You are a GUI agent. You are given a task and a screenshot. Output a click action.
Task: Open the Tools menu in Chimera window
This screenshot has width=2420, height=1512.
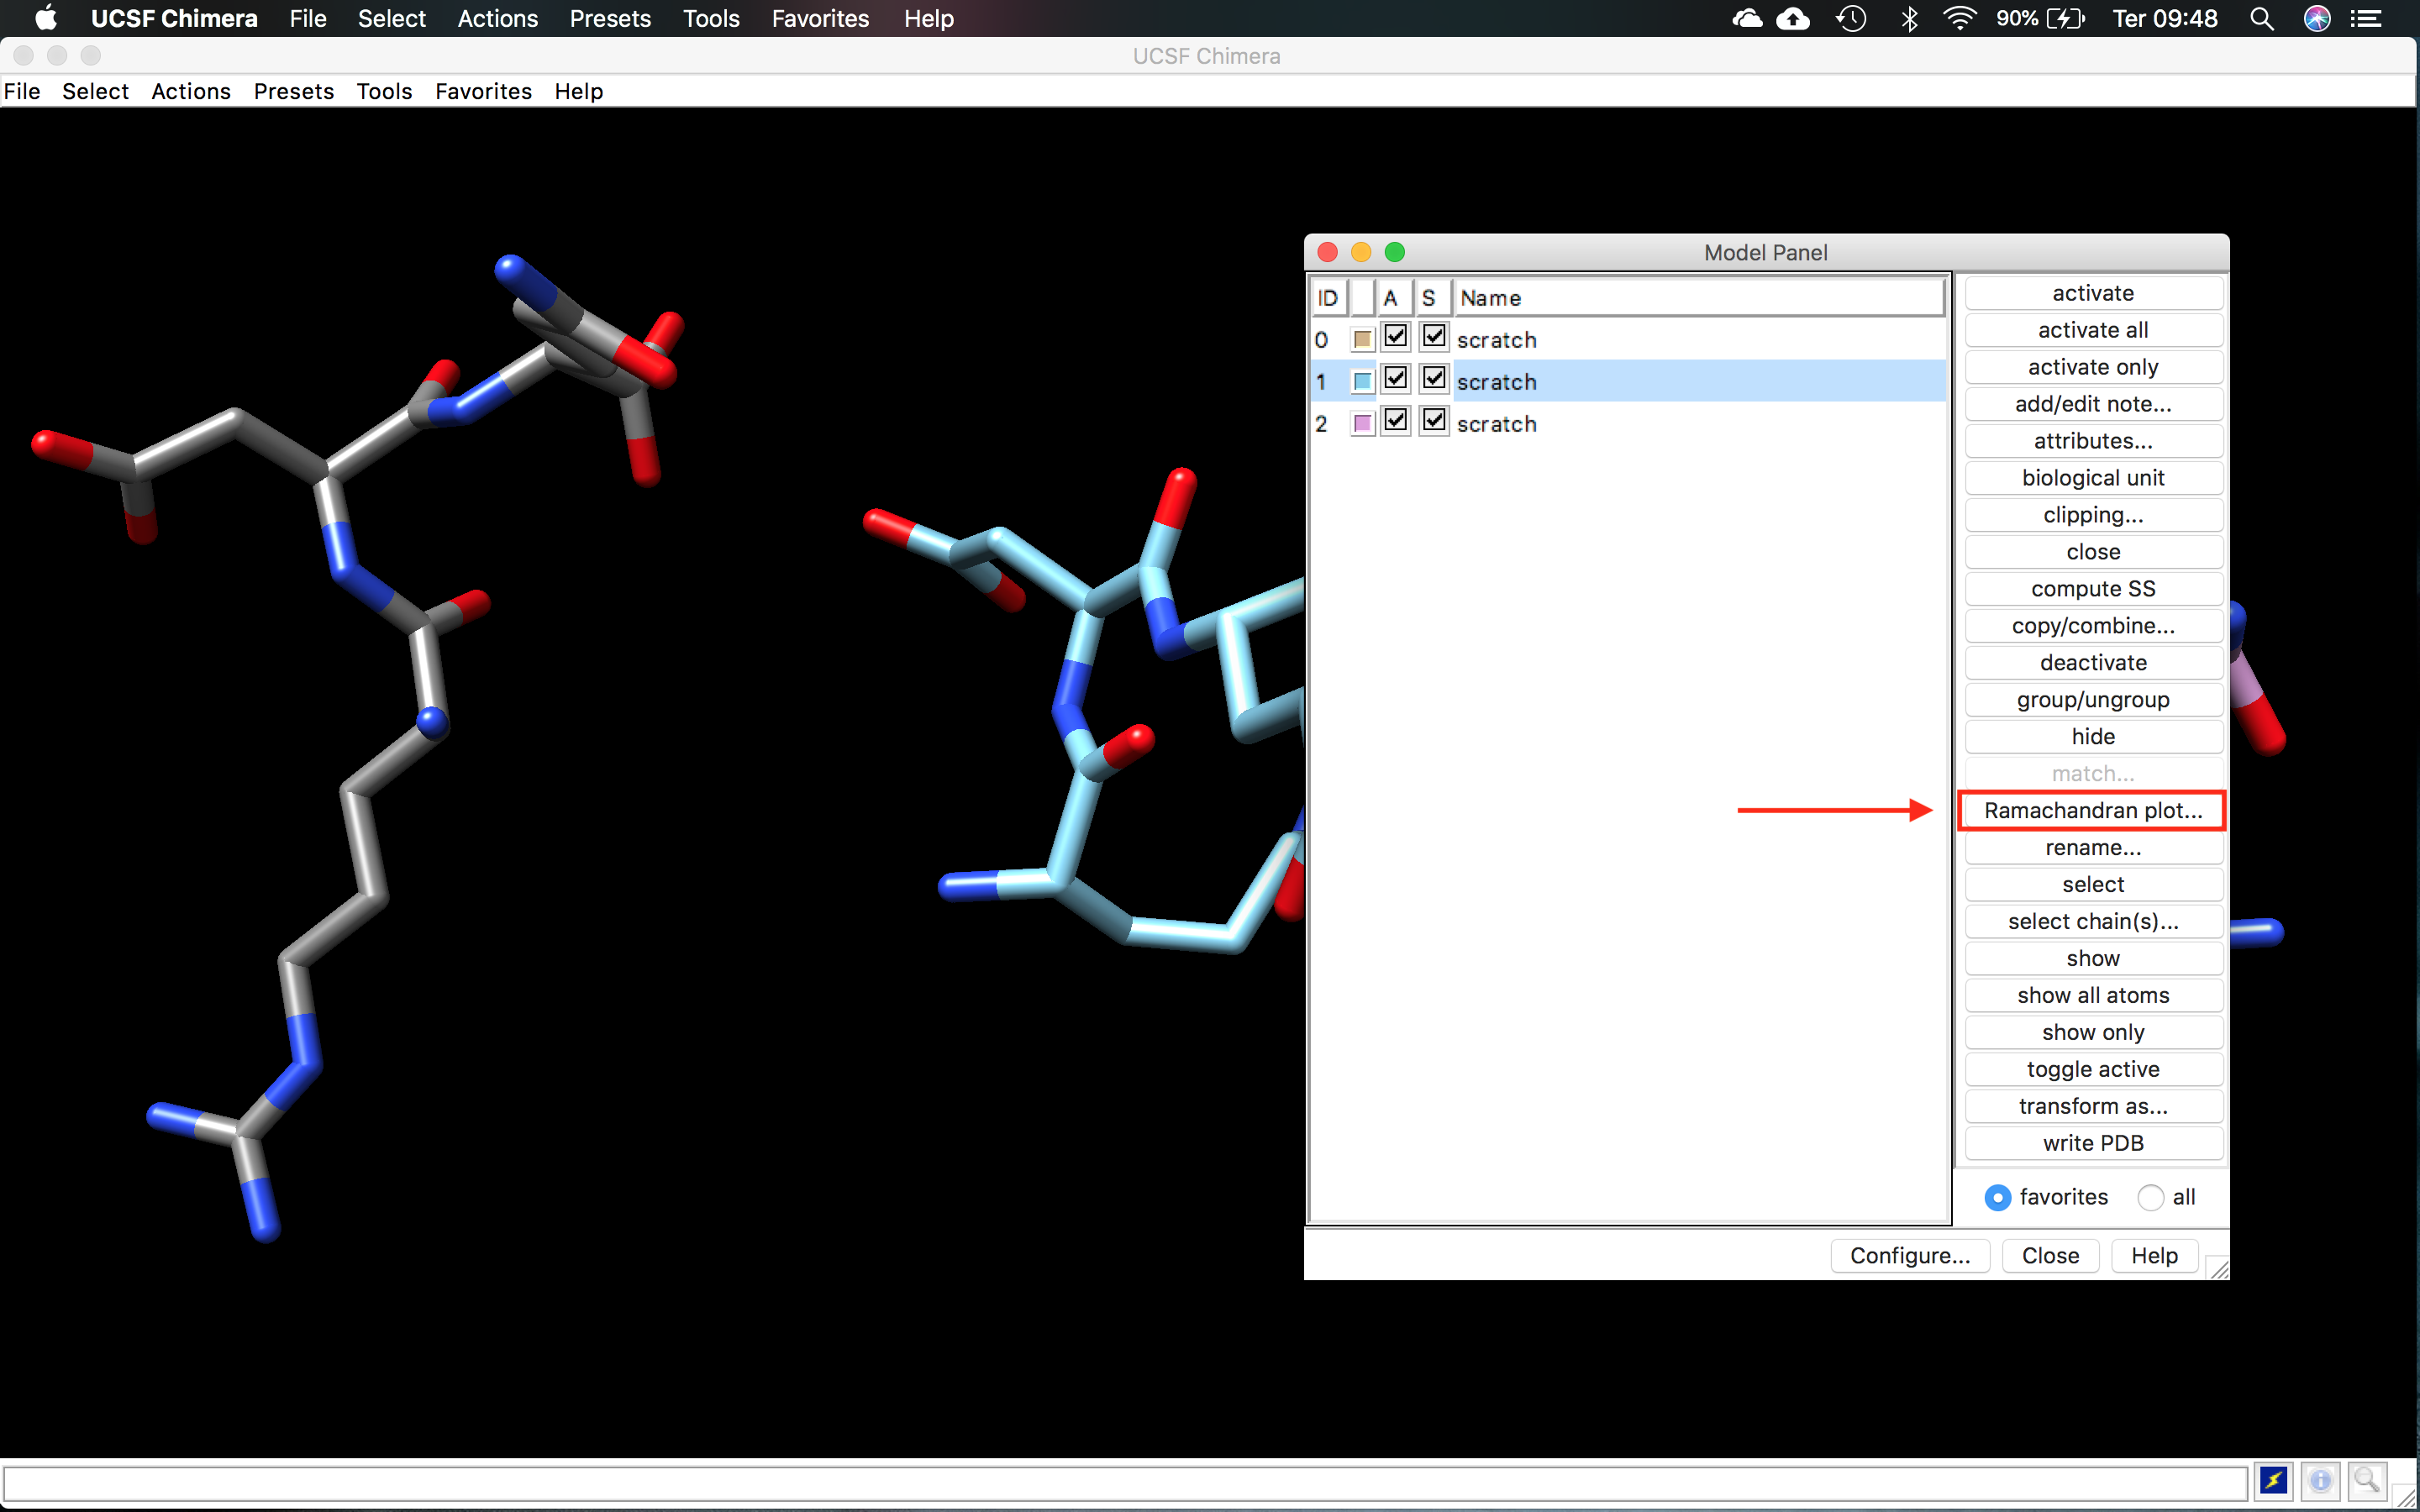384,91
